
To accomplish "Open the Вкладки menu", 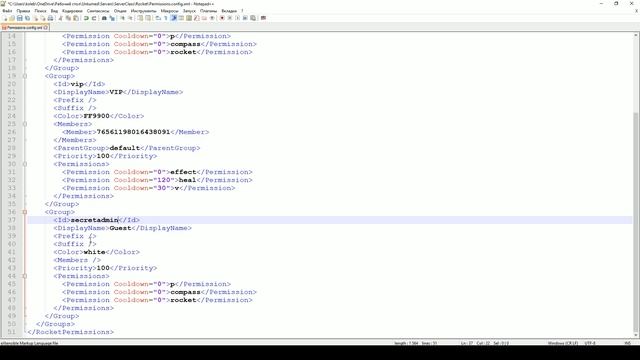I will click(229, 11).
